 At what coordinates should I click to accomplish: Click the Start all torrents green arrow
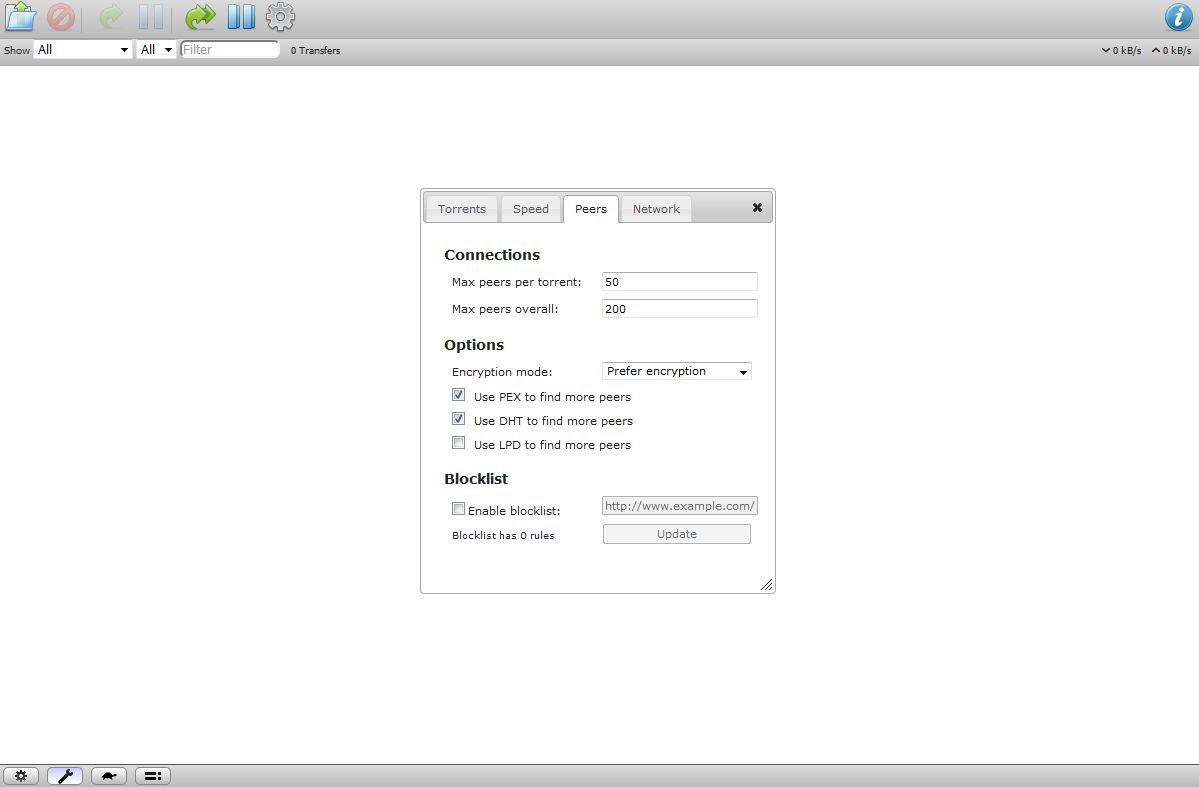coord(200,17)
